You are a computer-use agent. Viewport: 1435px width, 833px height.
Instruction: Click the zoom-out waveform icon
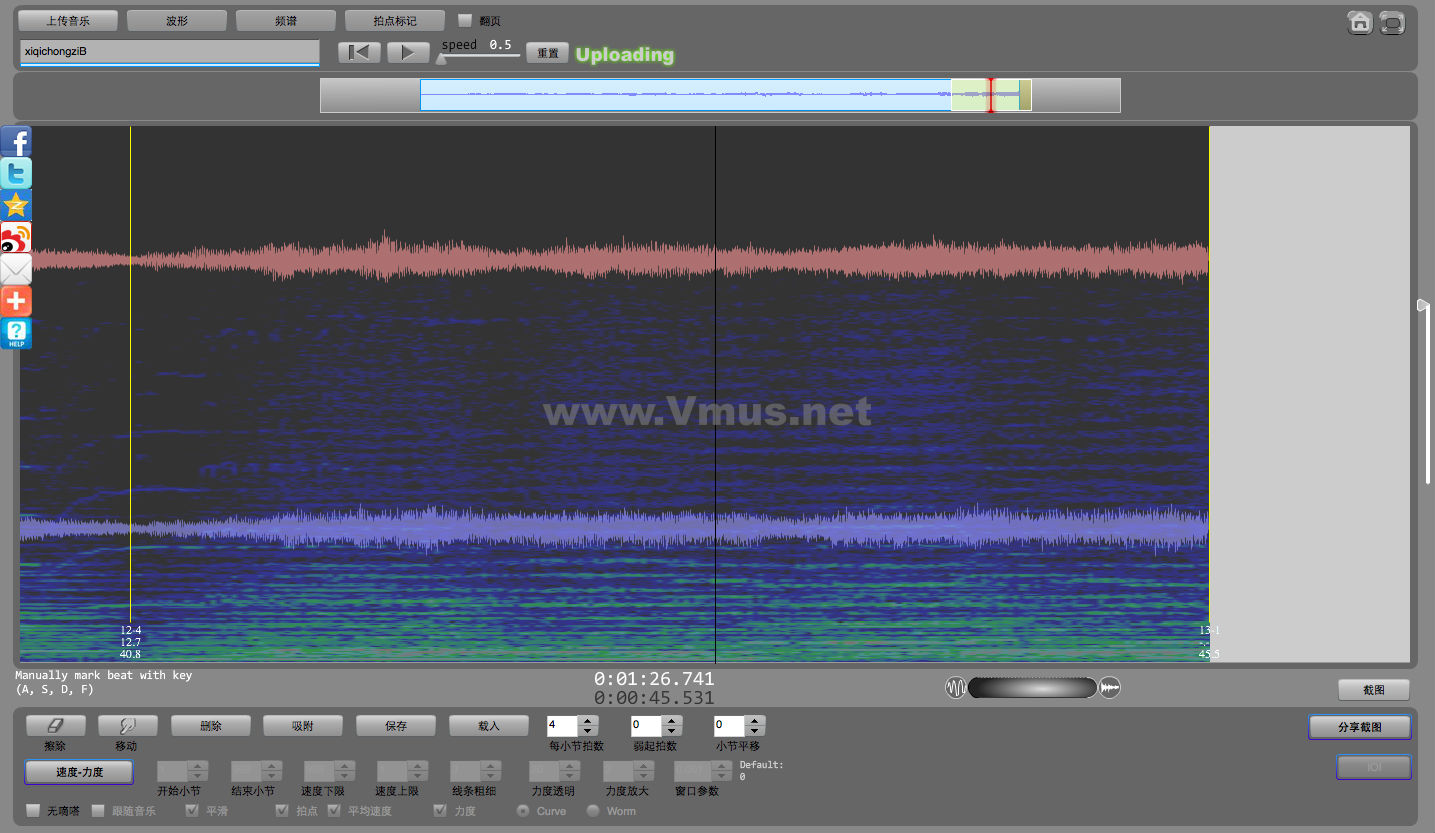[955, 688]
